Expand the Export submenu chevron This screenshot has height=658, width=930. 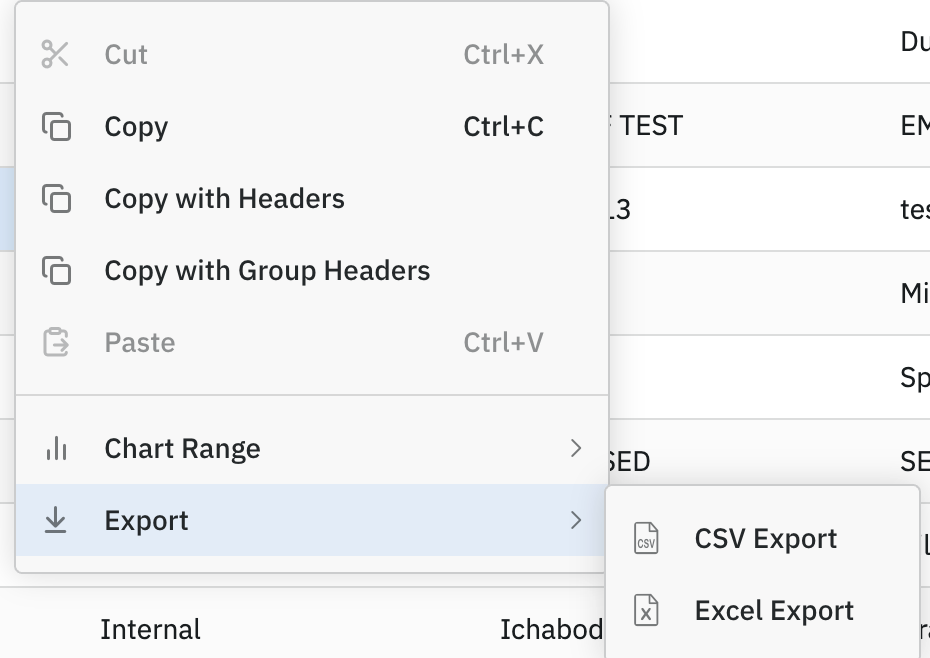[575, 520]
